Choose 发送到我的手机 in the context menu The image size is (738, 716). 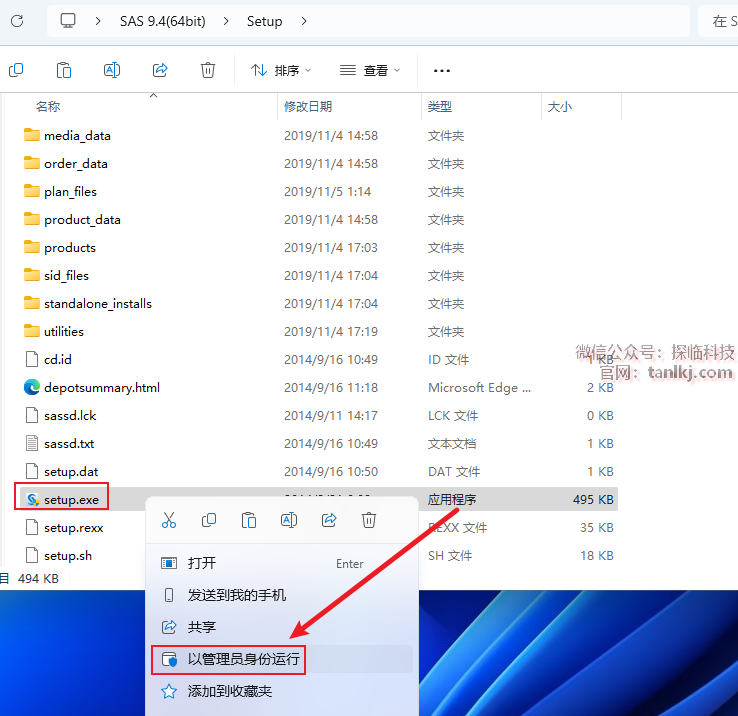point(282,595)
